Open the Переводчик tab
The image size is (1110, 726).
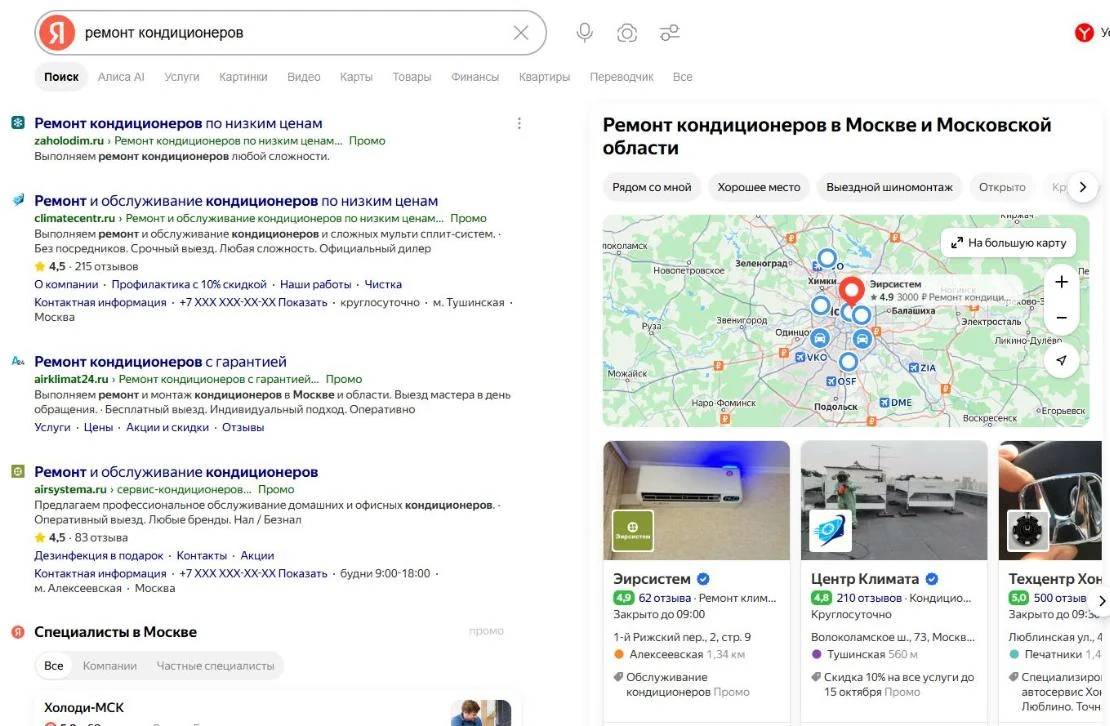point(622,76)
